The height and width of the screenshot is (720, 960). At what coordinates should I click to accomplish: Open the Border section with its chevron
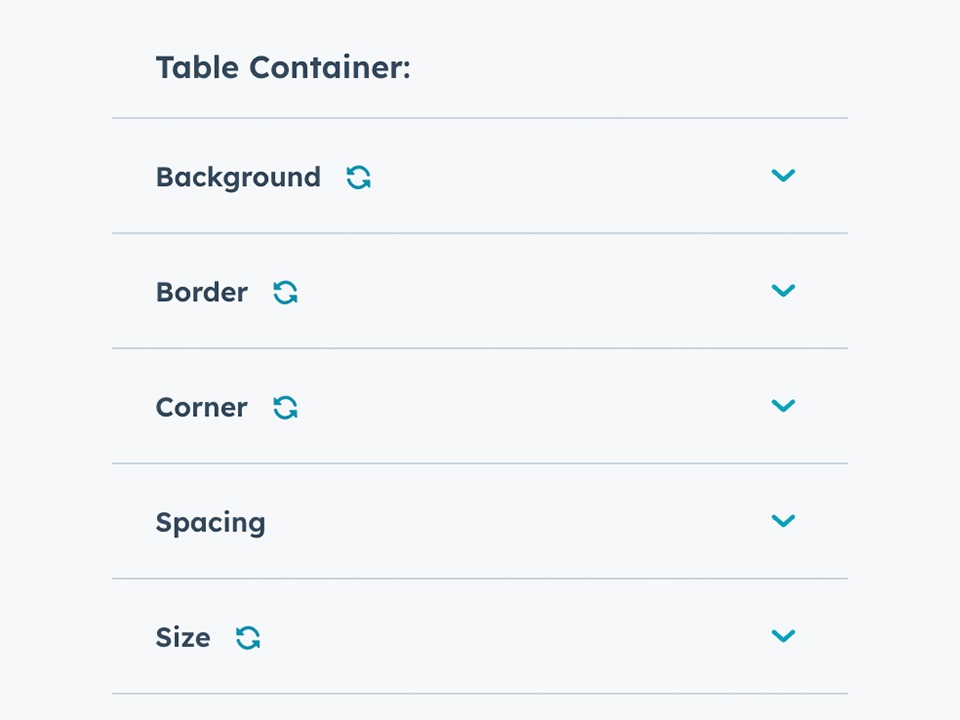[x=783, y=291]
